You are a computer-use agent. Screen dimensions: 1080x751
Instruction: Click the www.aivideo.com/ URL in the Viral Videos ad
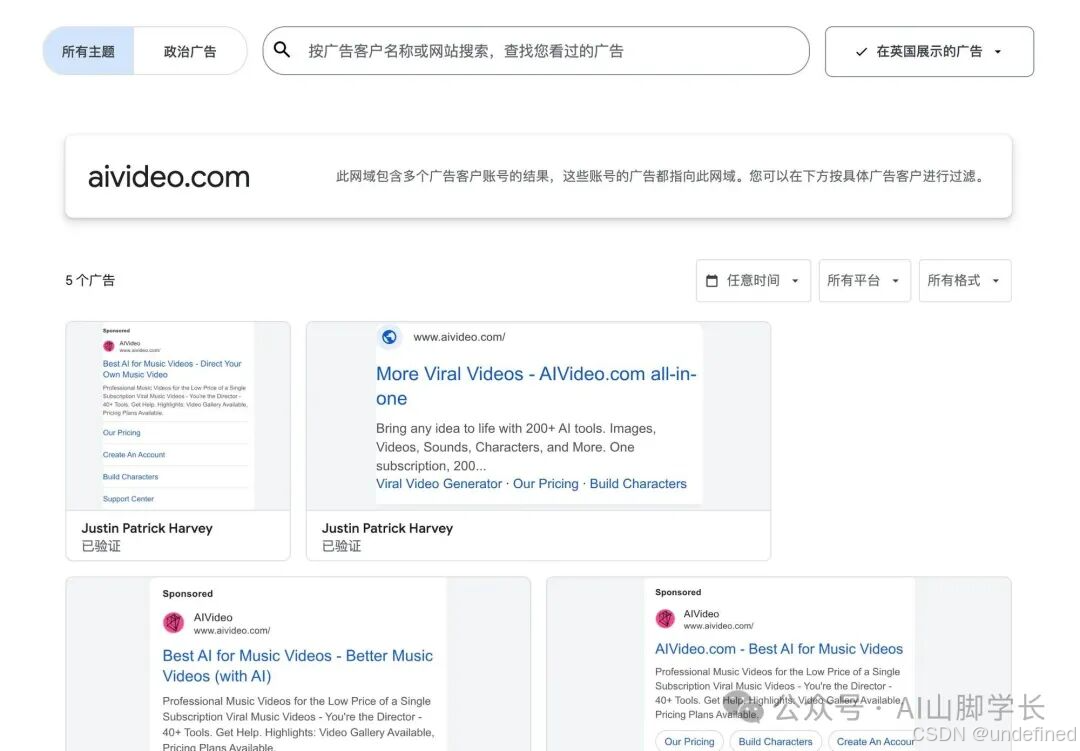click(459, 337)
